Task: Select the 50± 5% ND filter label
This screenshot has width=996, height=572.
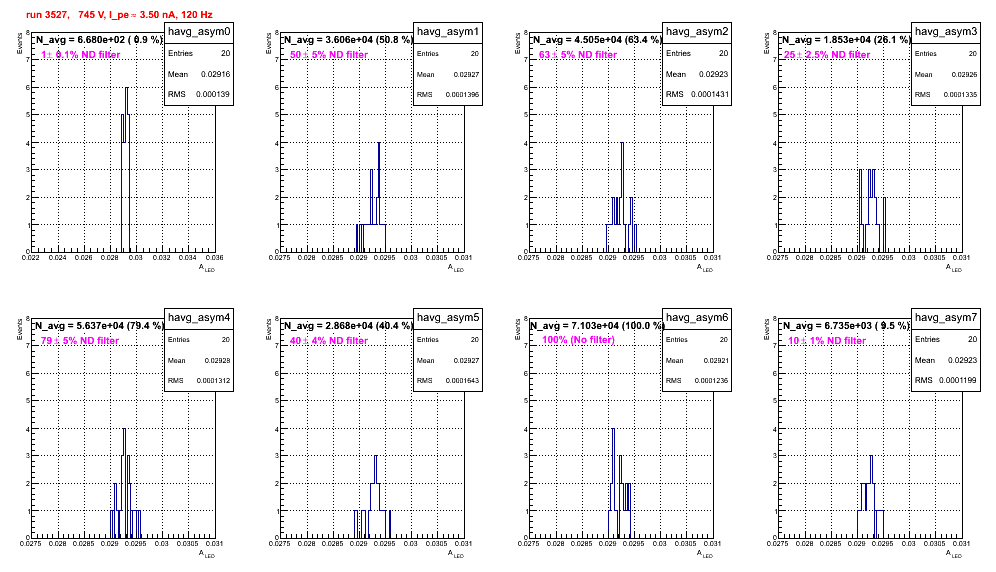Action: [329, 55]
